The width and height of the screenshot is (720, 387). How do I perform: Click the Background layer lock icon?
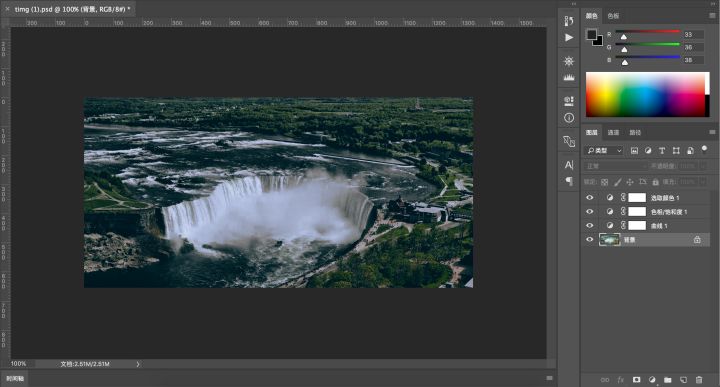pos(697,240)
